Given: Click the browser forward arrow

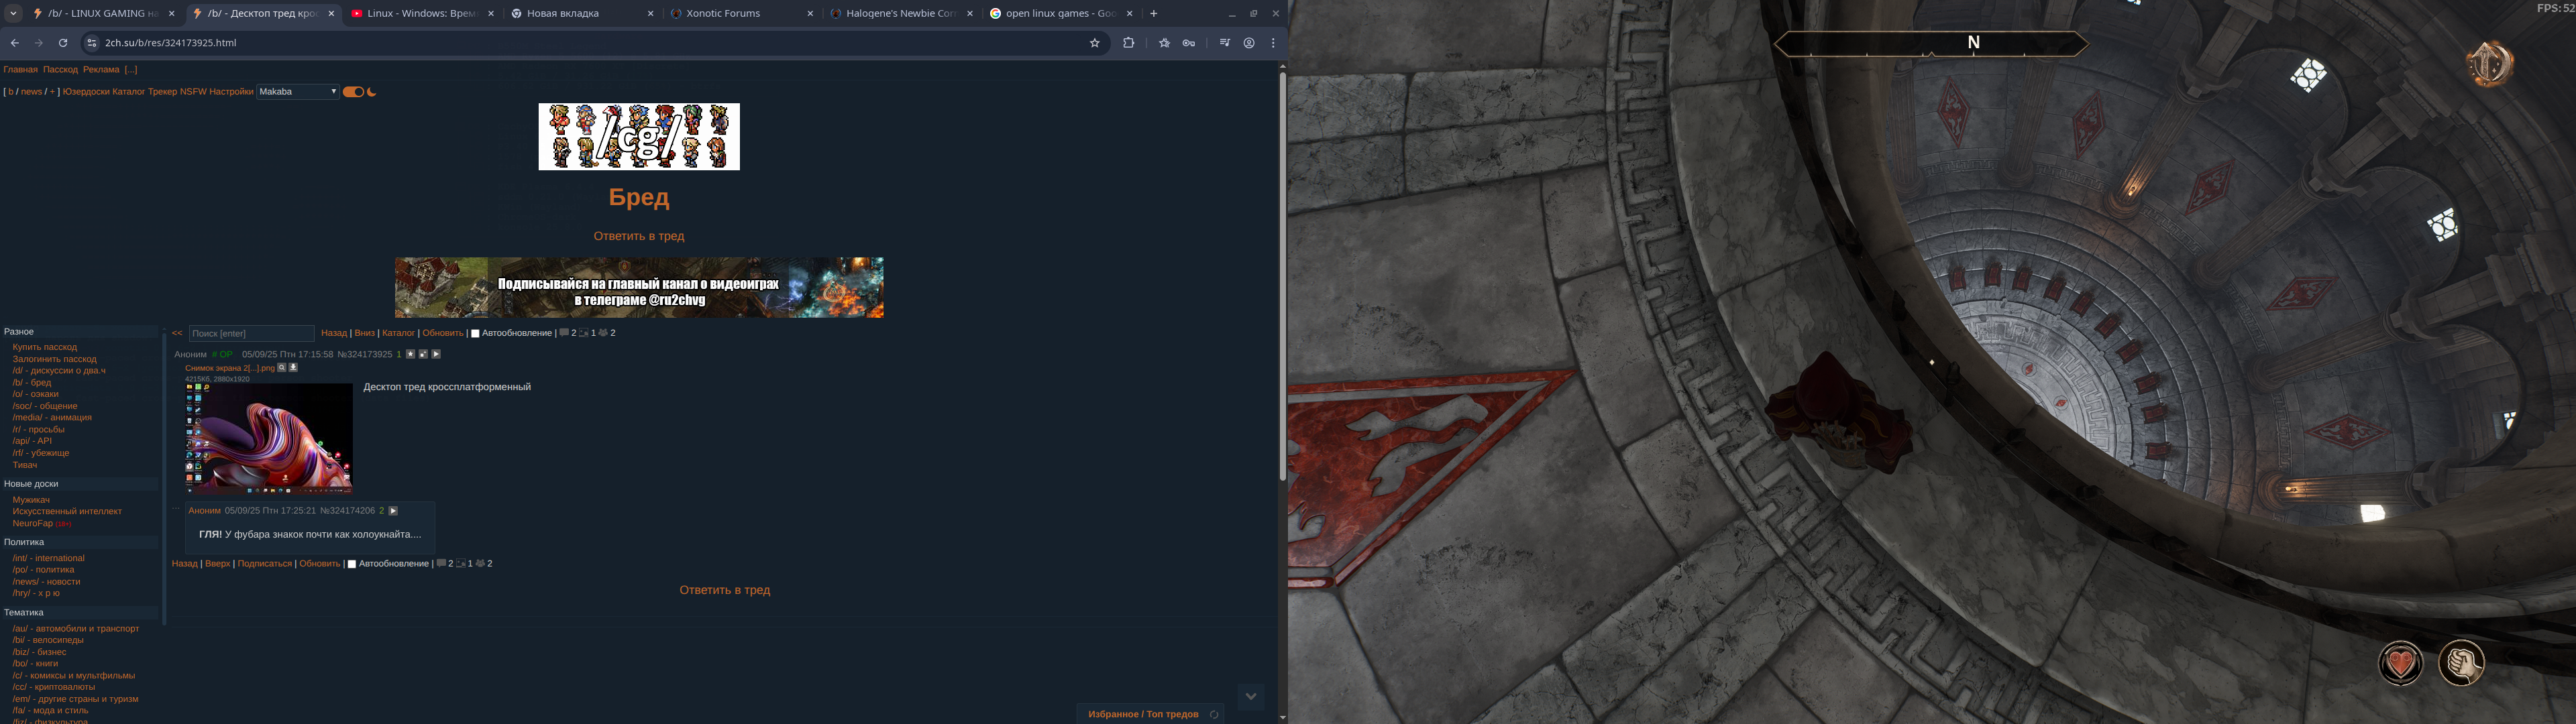Looking at the screenshot, I should pyautogui.click(x=39, y=43).
